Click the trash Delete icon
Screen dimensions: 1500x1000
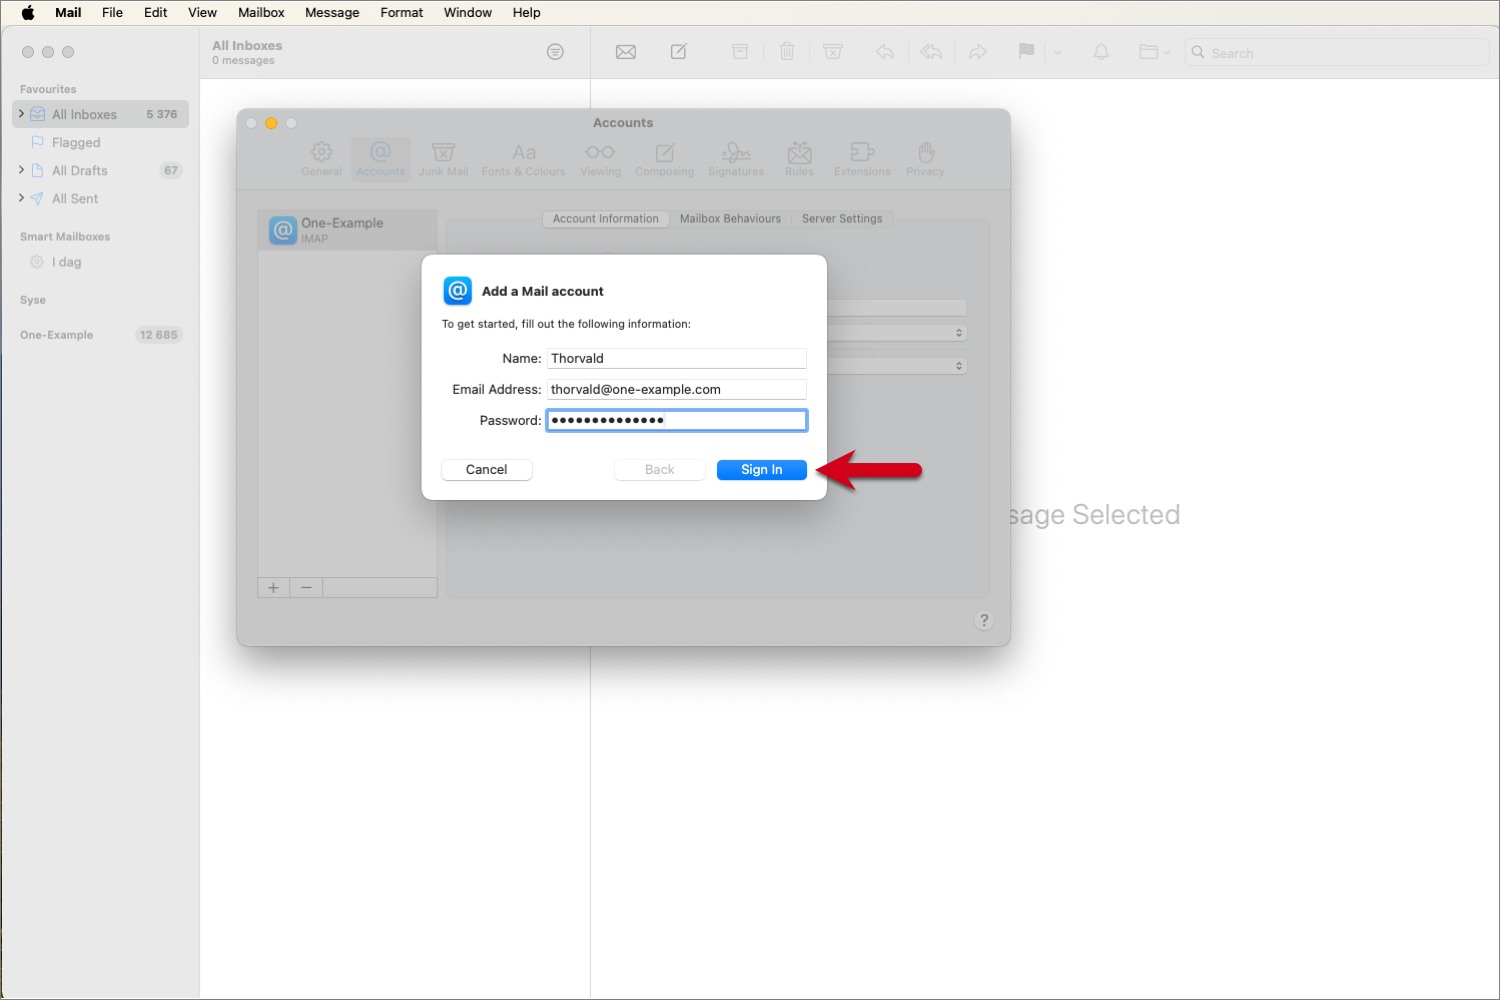click(x=787, y=52)
